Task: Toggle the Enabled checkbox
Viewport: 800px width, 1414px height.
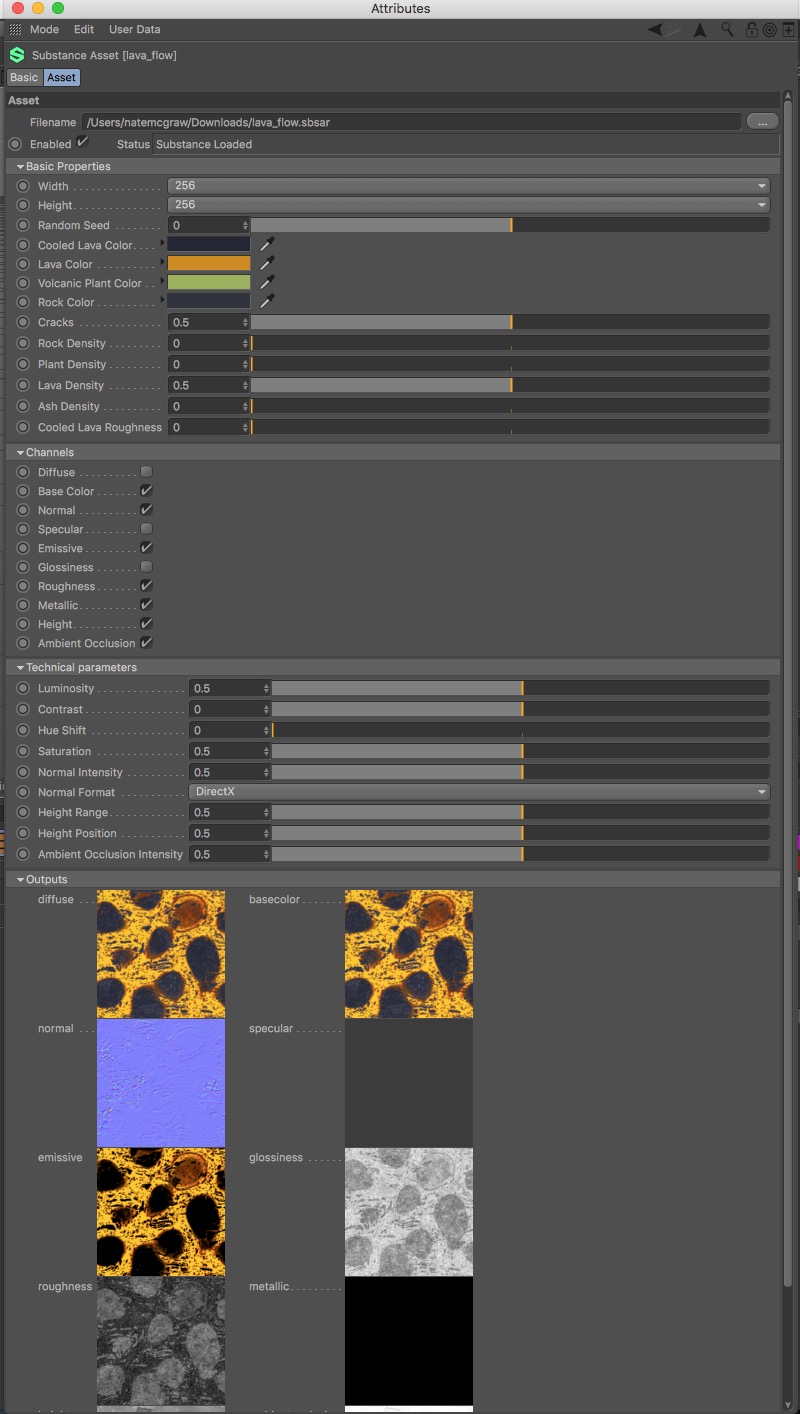Action: pos(83,143)
